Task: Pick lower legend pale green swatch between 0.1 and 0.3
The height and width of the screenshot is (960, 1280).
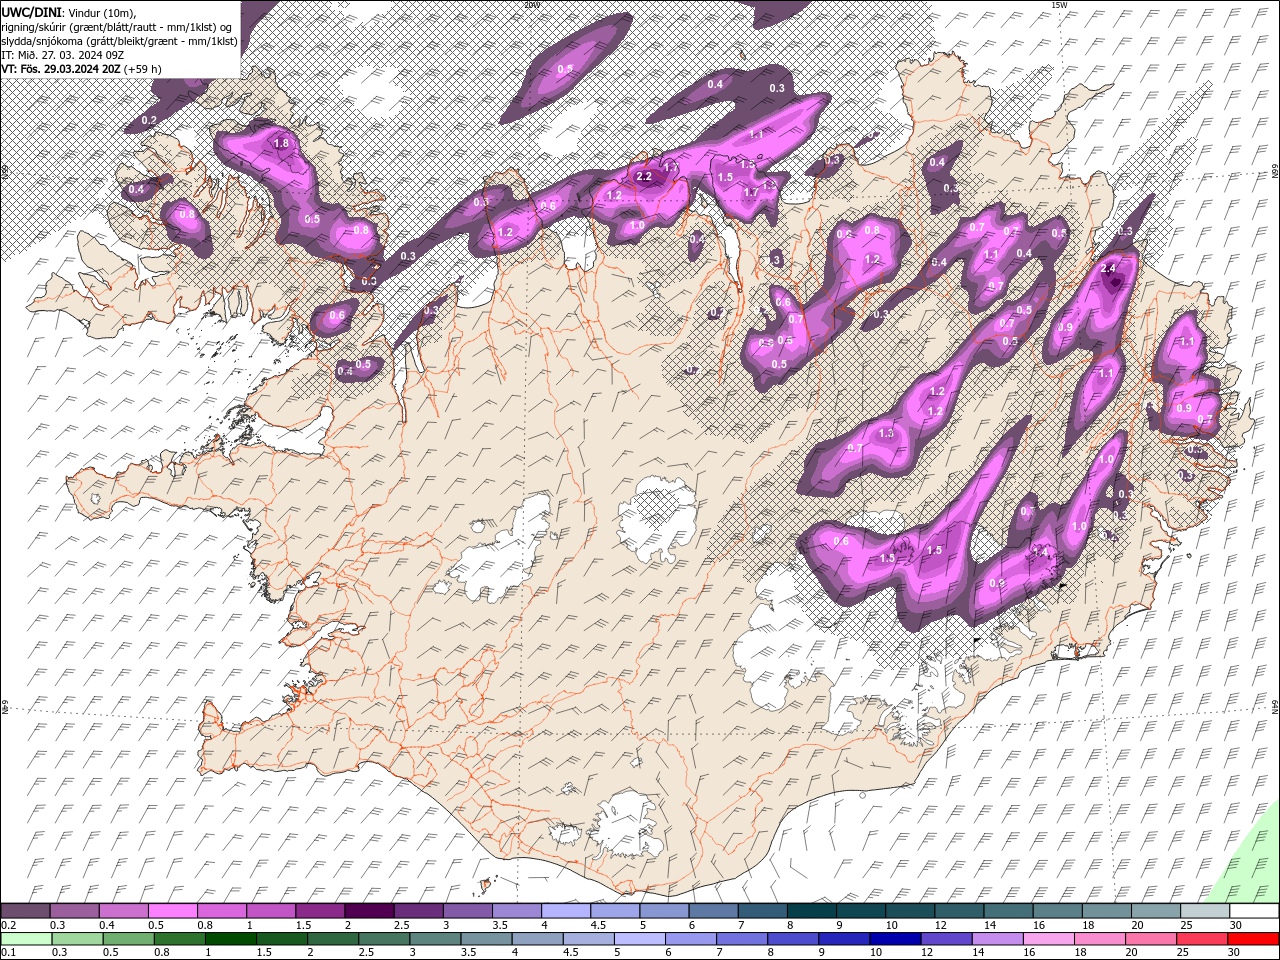Action: point(26,939)
